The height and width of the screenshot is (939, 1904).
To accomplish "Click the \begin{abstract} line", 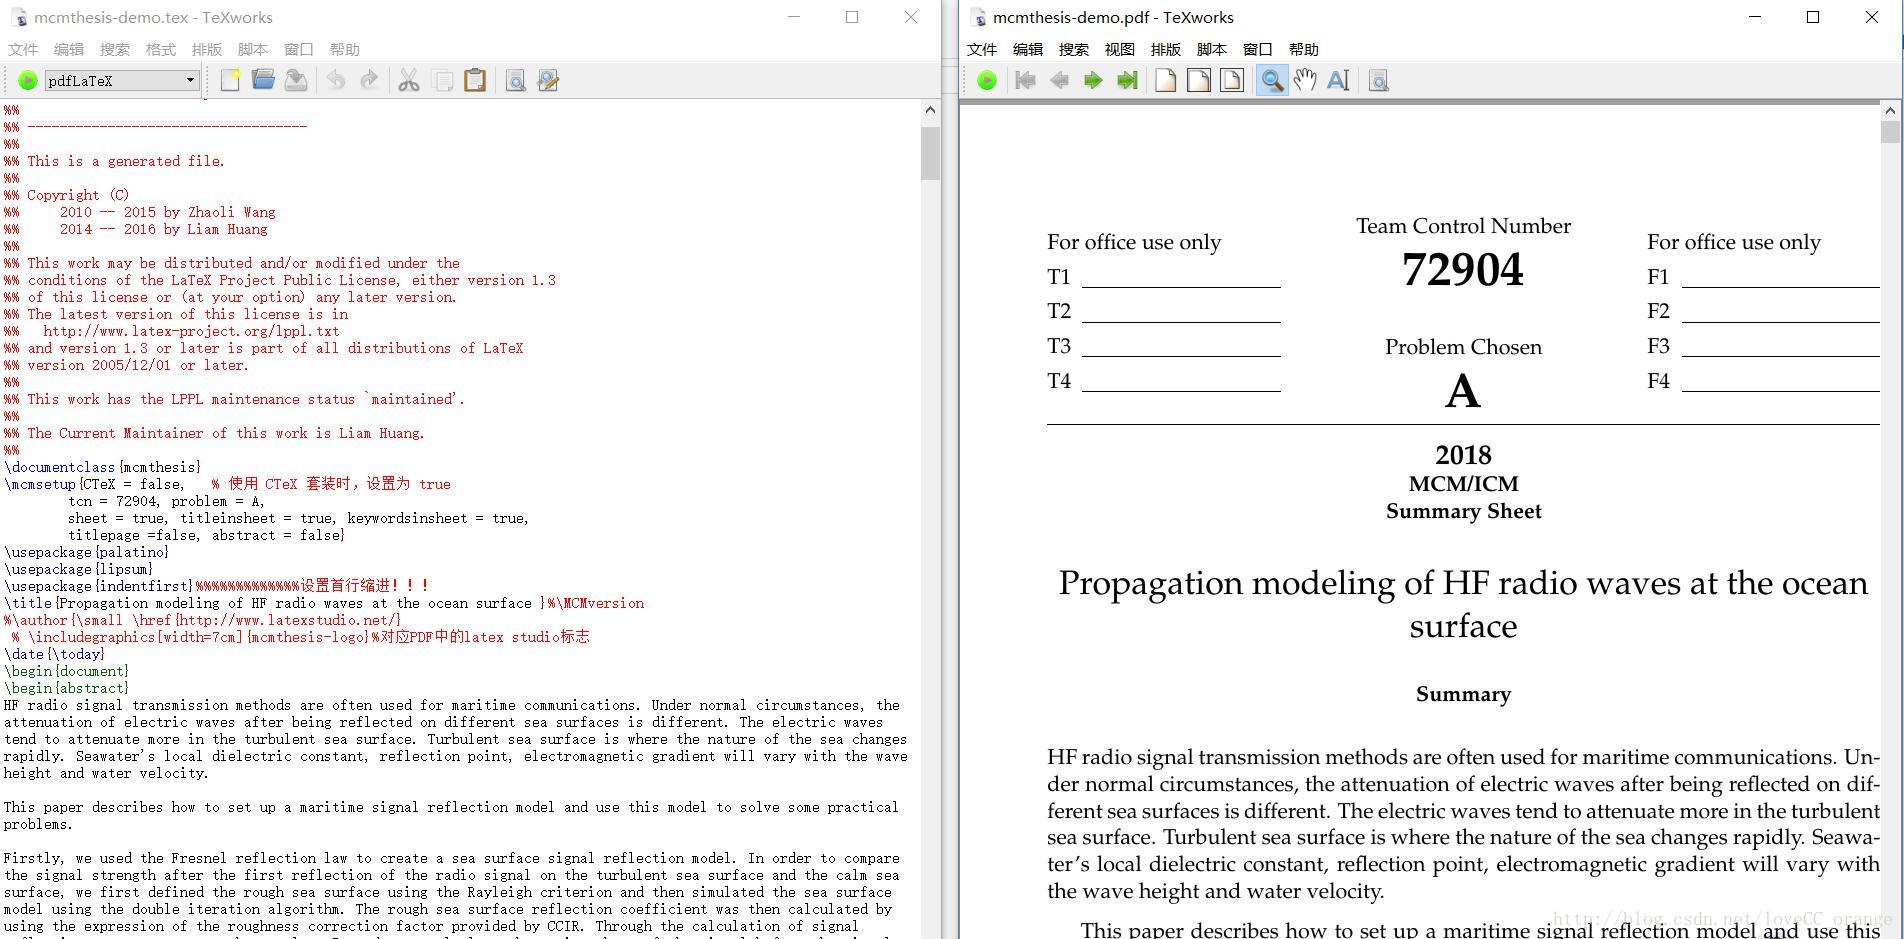I will point(67,688).
